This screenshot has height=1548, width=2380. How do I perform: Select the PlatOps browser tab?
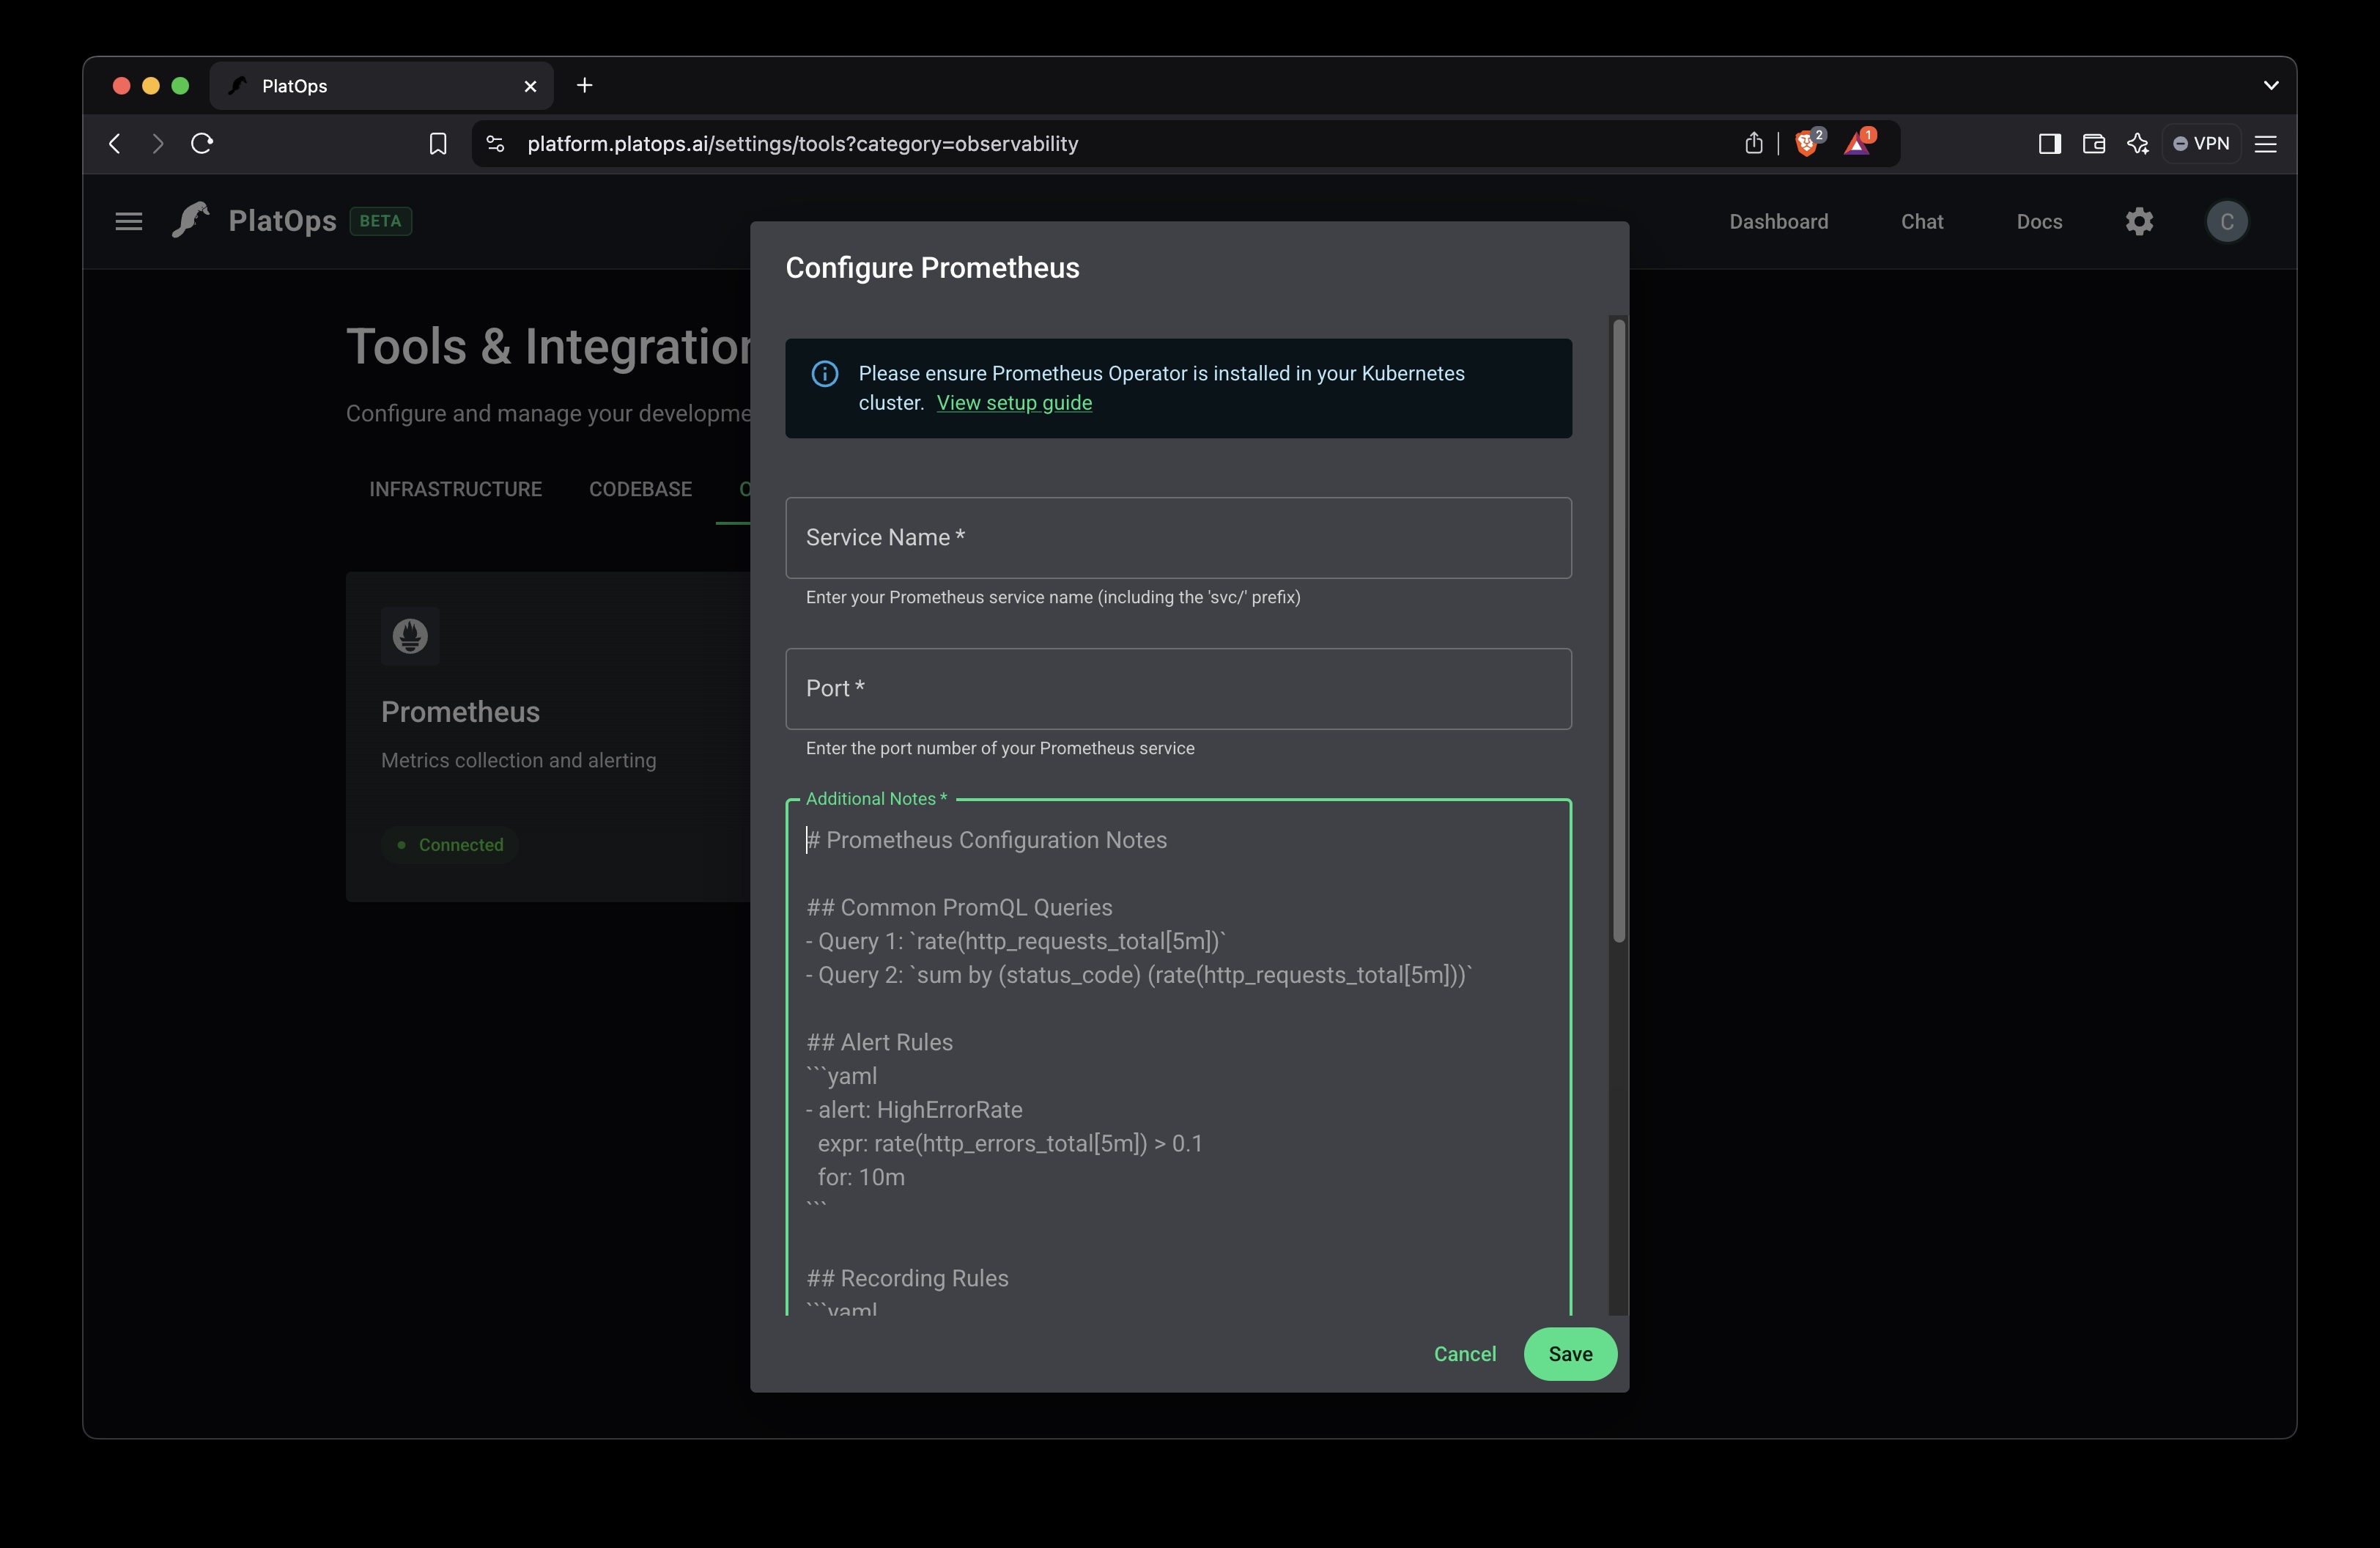click(x=380, y=86)
